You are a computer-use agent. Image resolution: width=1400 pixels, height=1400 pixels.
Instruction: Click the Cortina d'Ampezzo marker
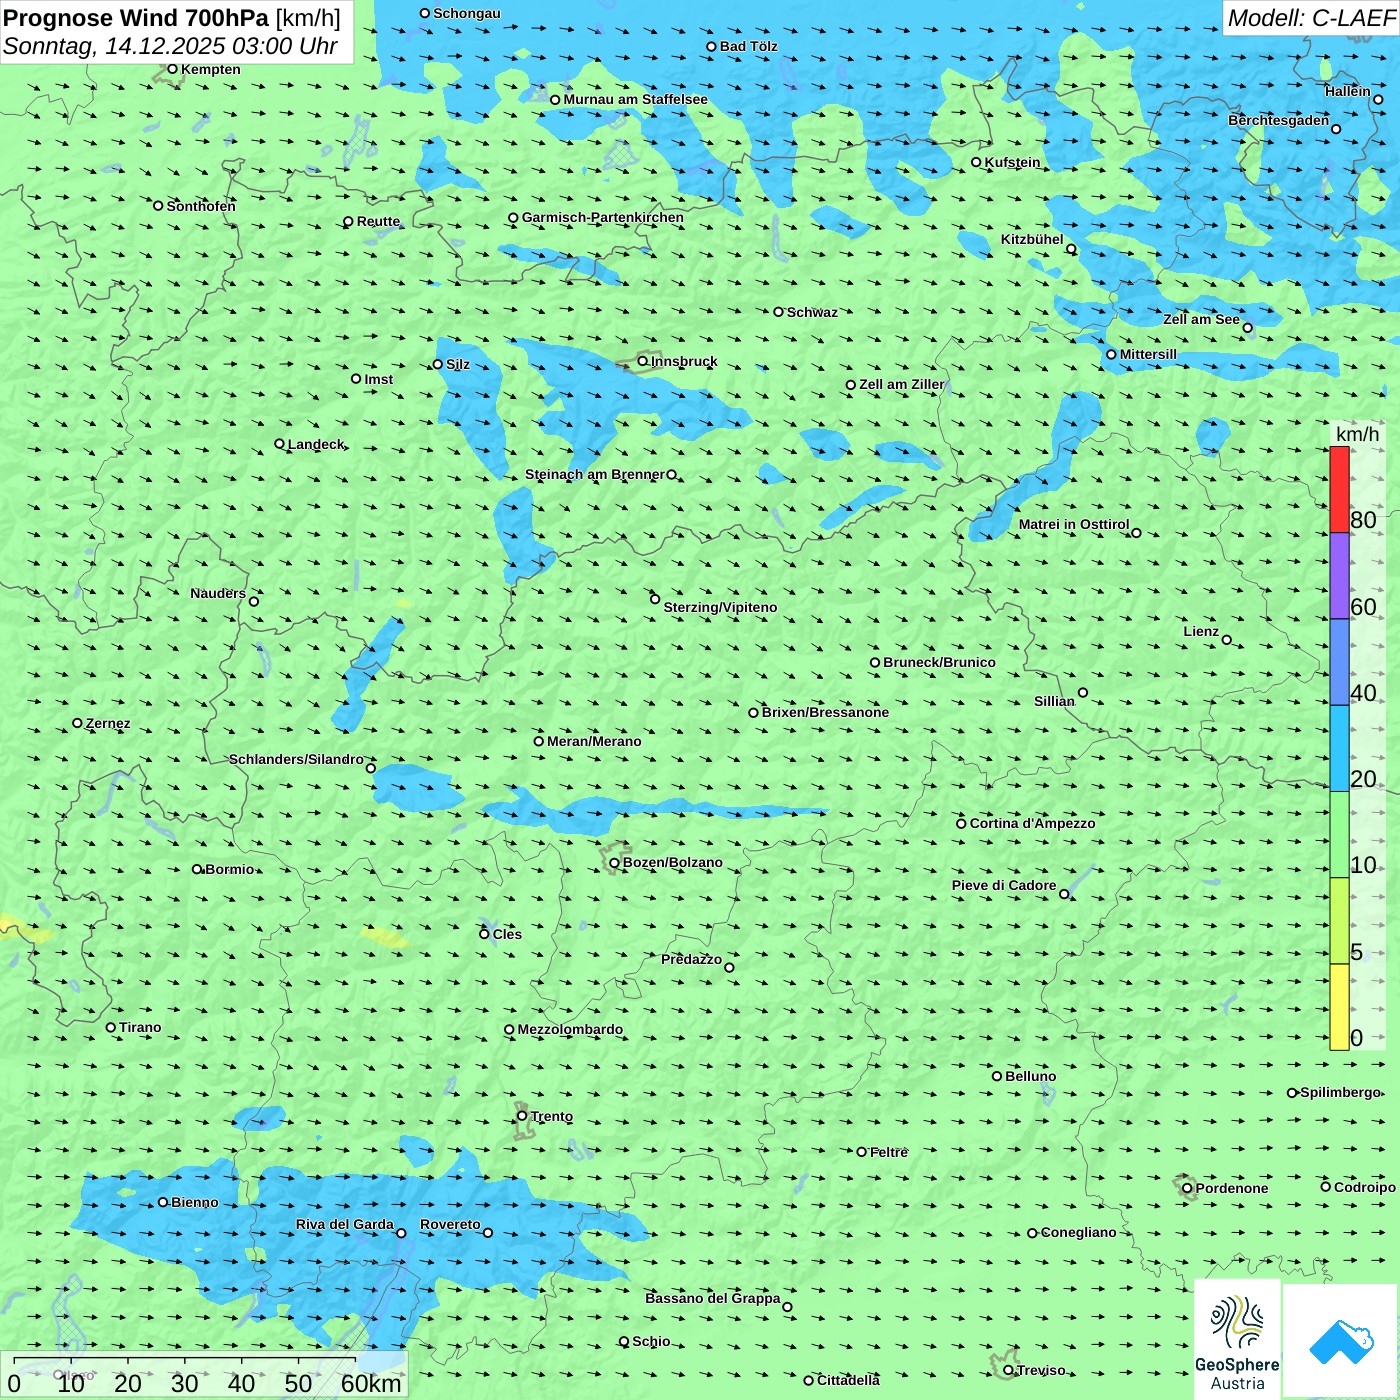tap(961, 824)
